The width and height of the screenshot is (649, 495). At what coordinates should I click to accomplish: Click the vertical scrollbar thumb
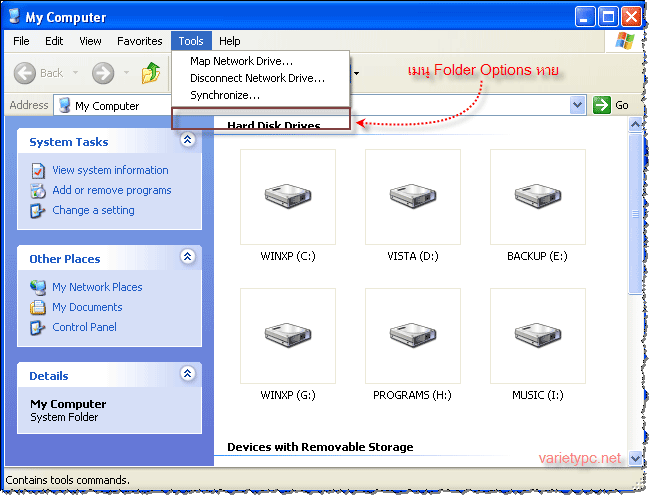(x=635, y=214)
